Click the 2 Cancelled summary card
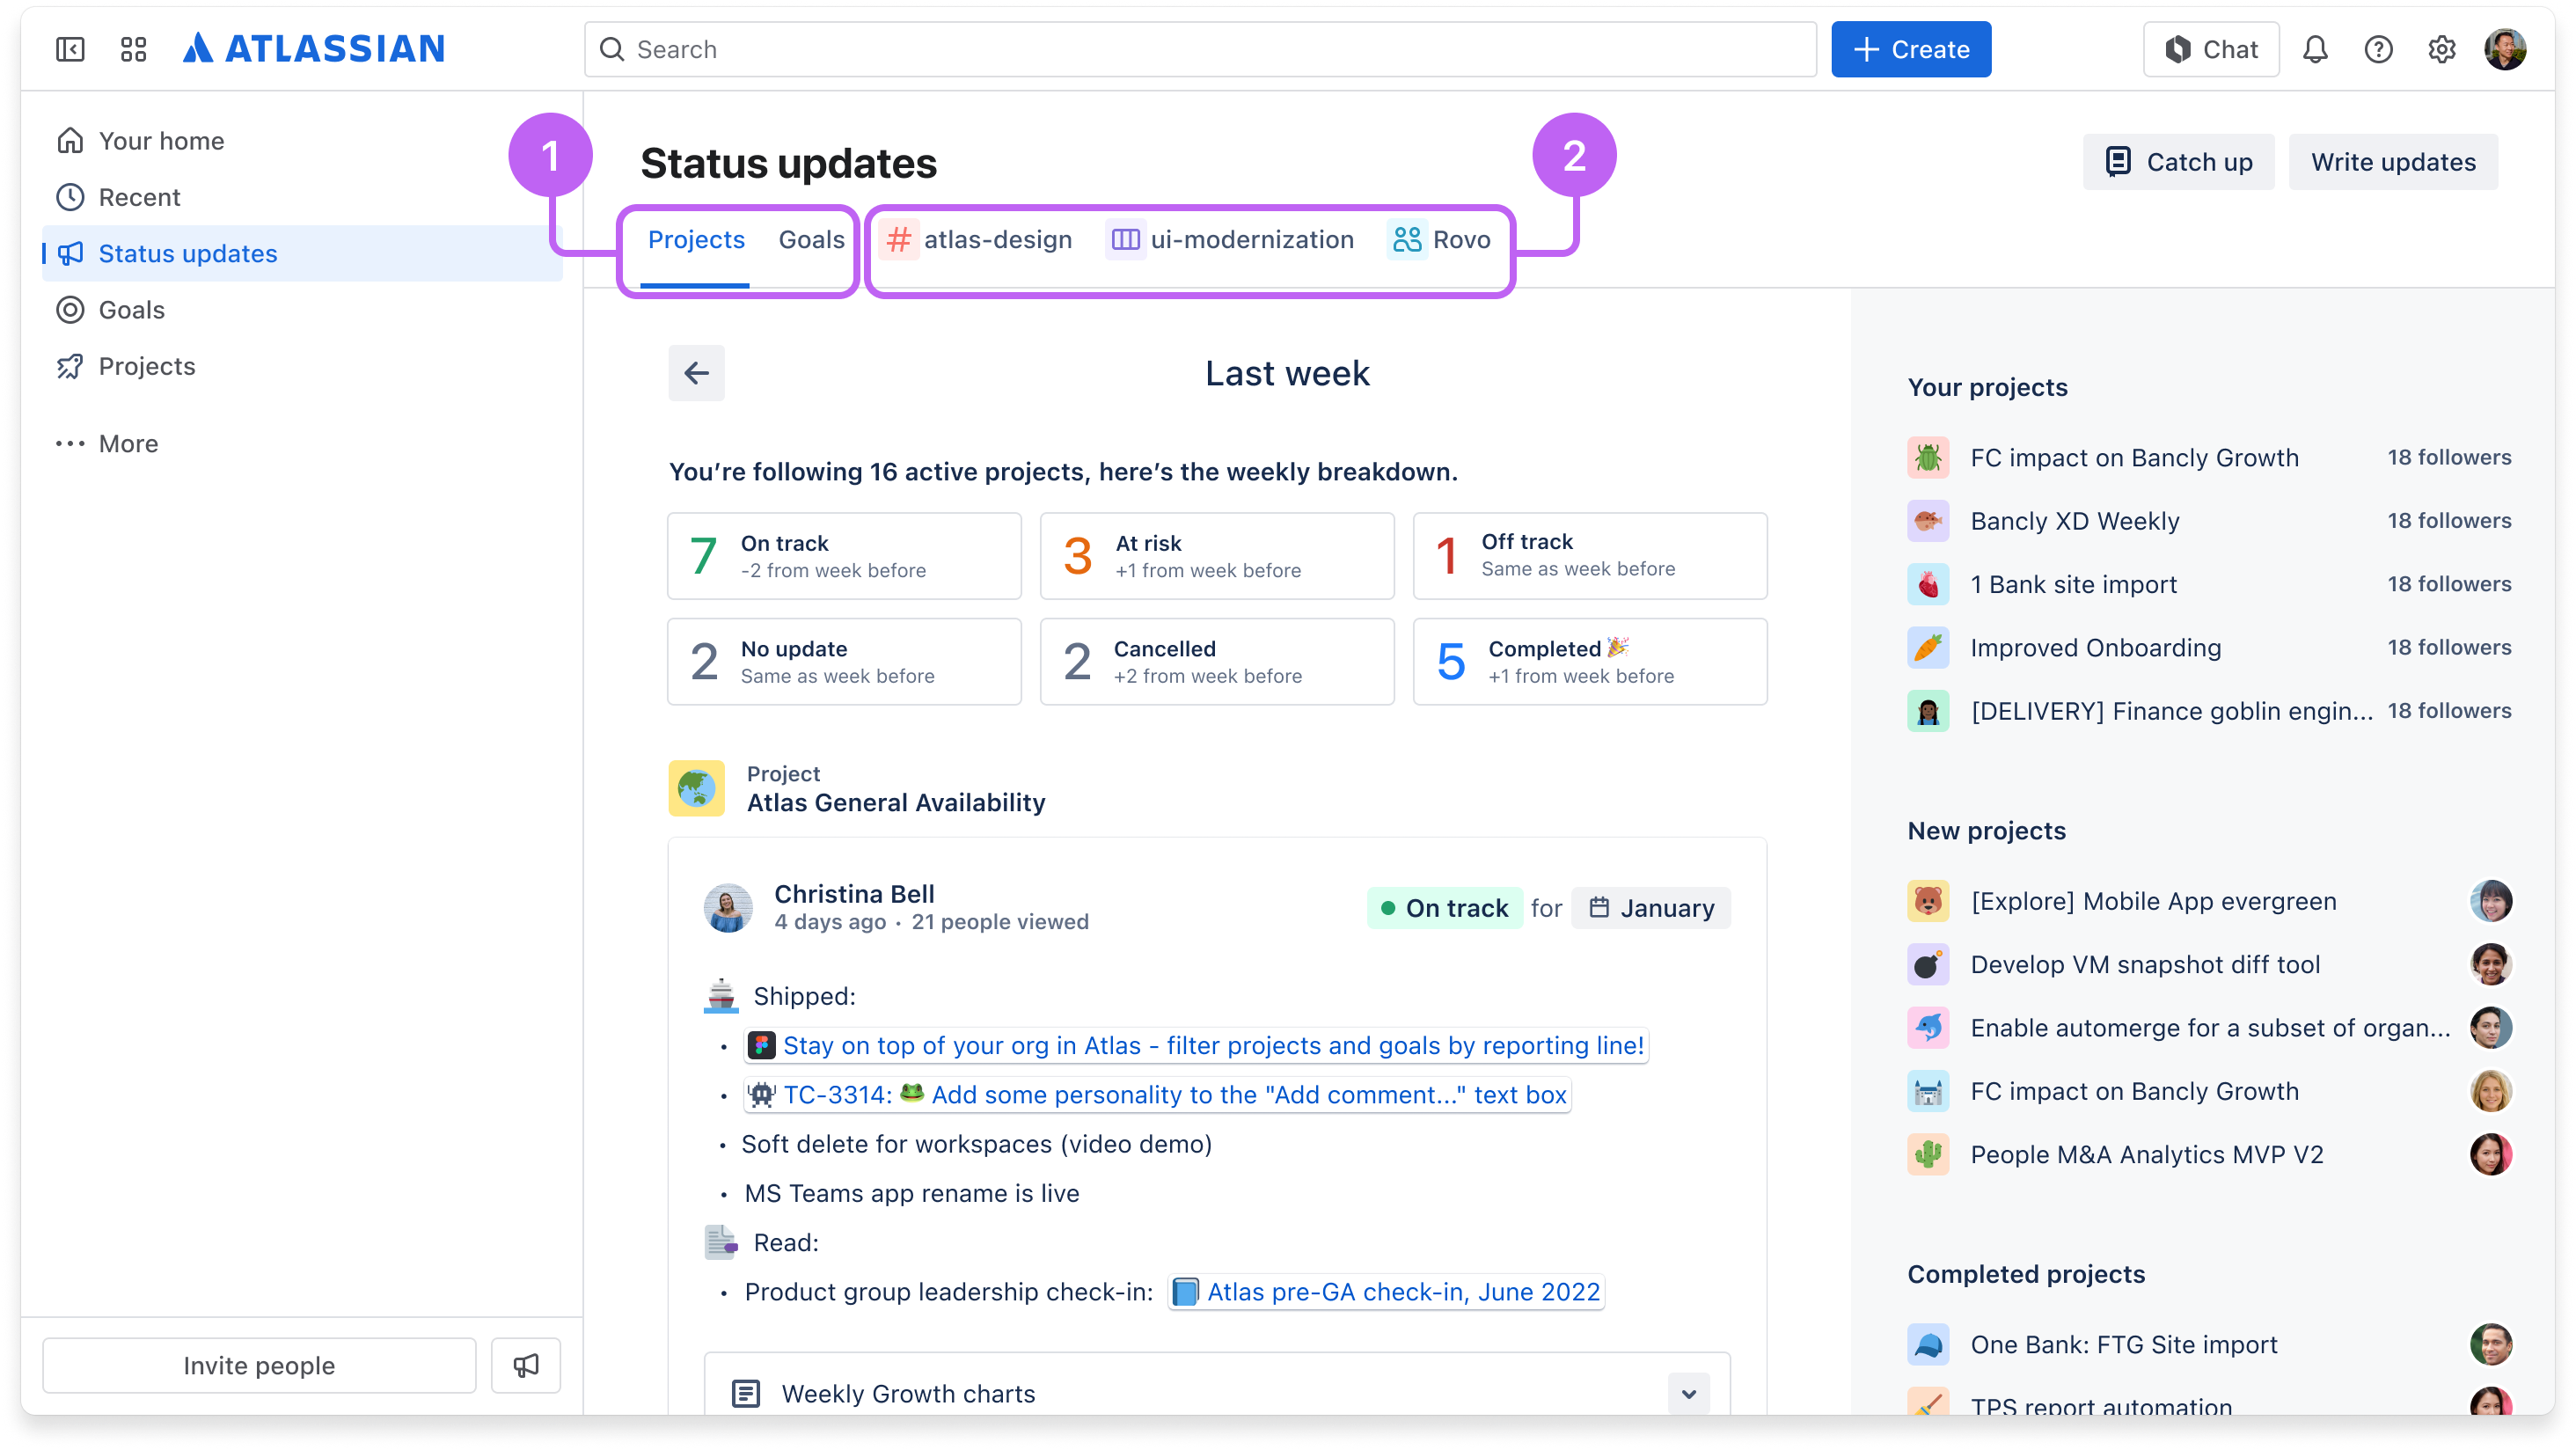The width and height of the screenshot is (2576, 1450). (x=1217, y=661)
